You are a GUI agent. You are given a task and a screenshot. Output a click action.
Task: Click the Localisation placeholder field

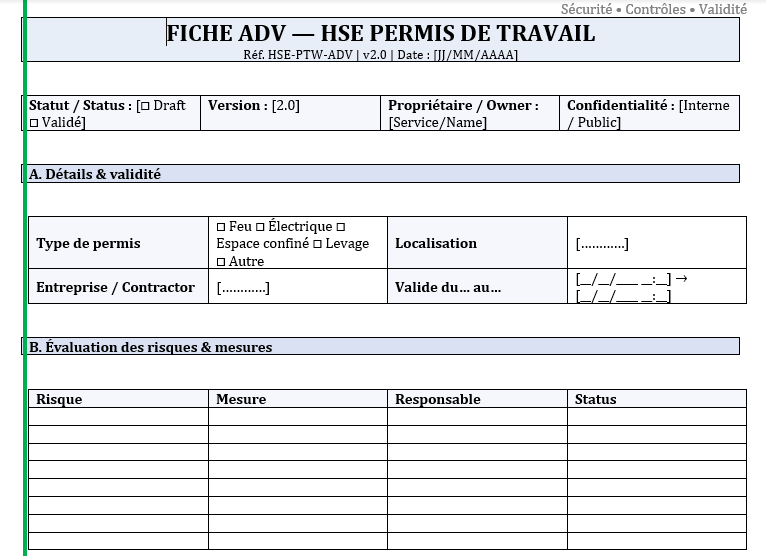602,244
